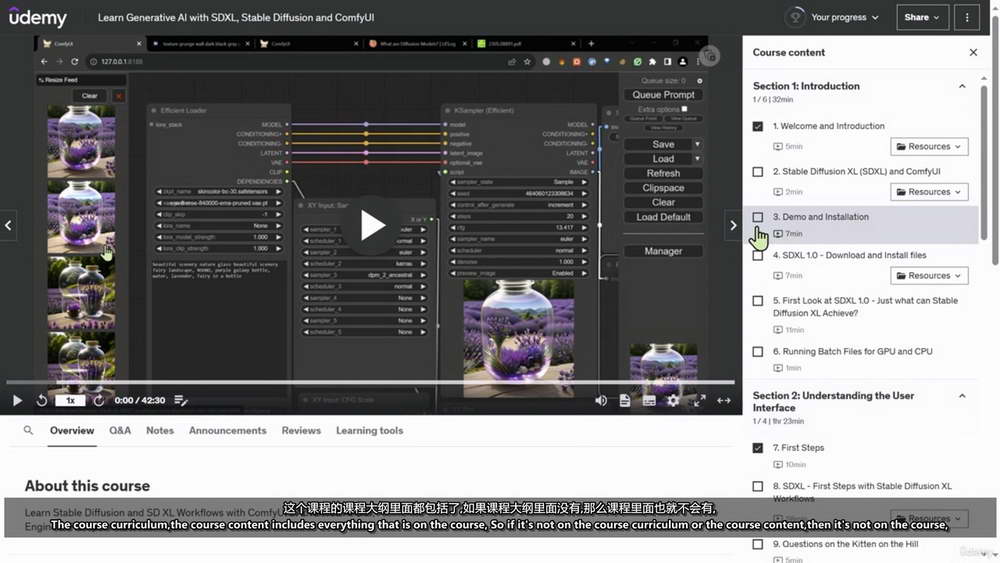The image size is (1000, 563).
Task: Open the Announcements tab
Action: [x=228, y=430]
